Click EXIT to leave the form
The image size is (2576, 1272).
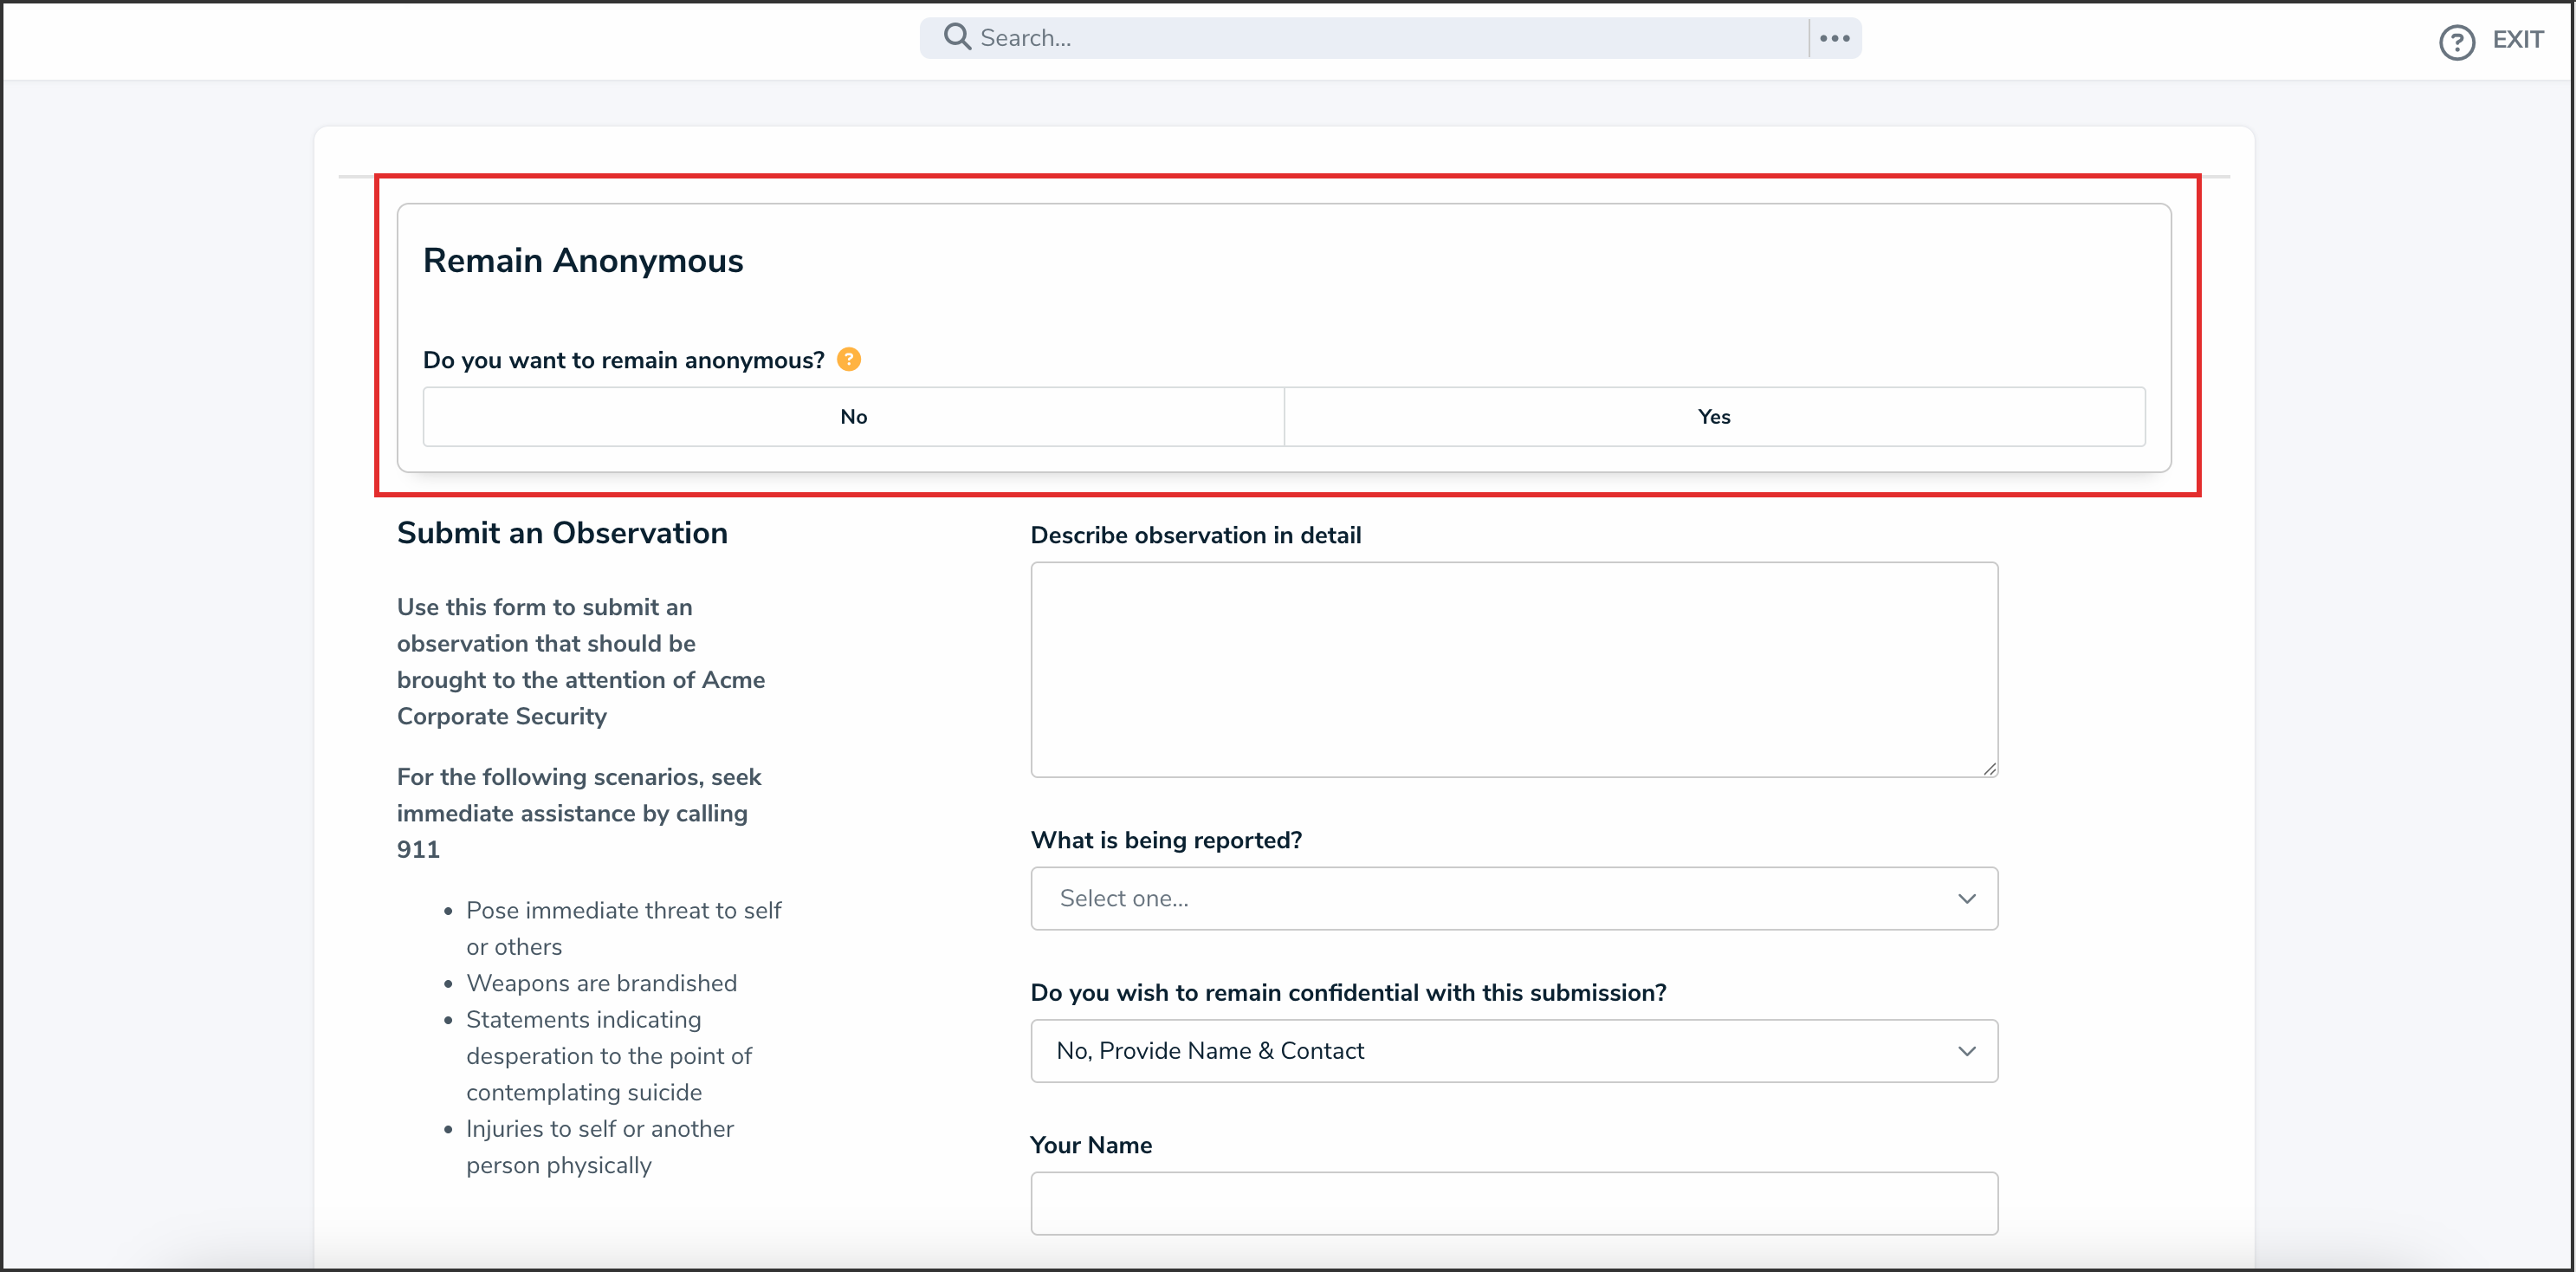[x=2517, y=40]
